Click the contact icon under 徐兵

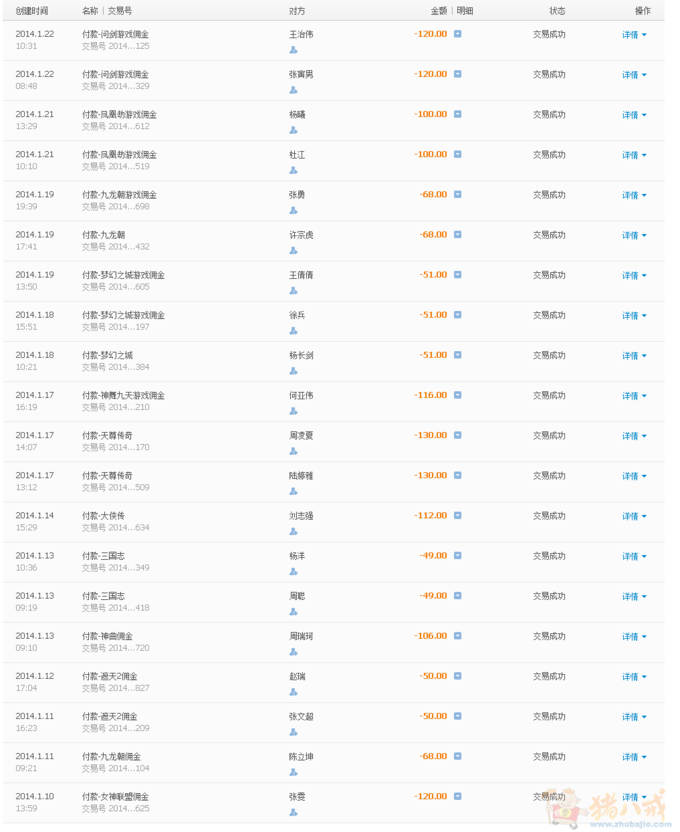(x=293, y=331)
